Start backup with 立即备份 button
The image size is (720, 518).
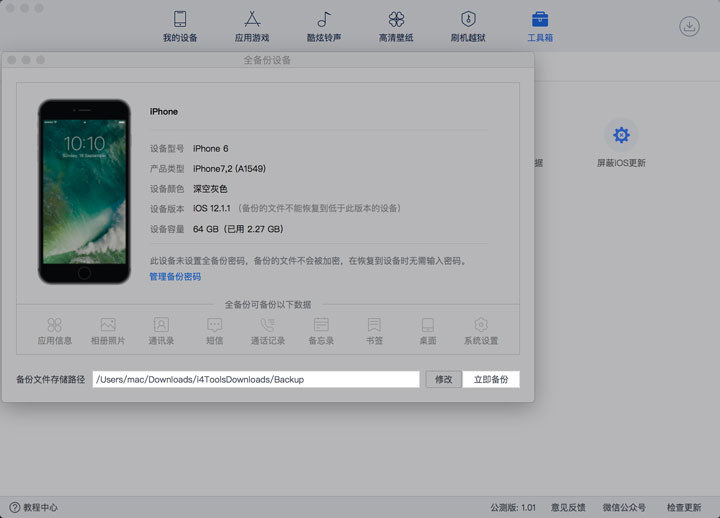(491, 379)
